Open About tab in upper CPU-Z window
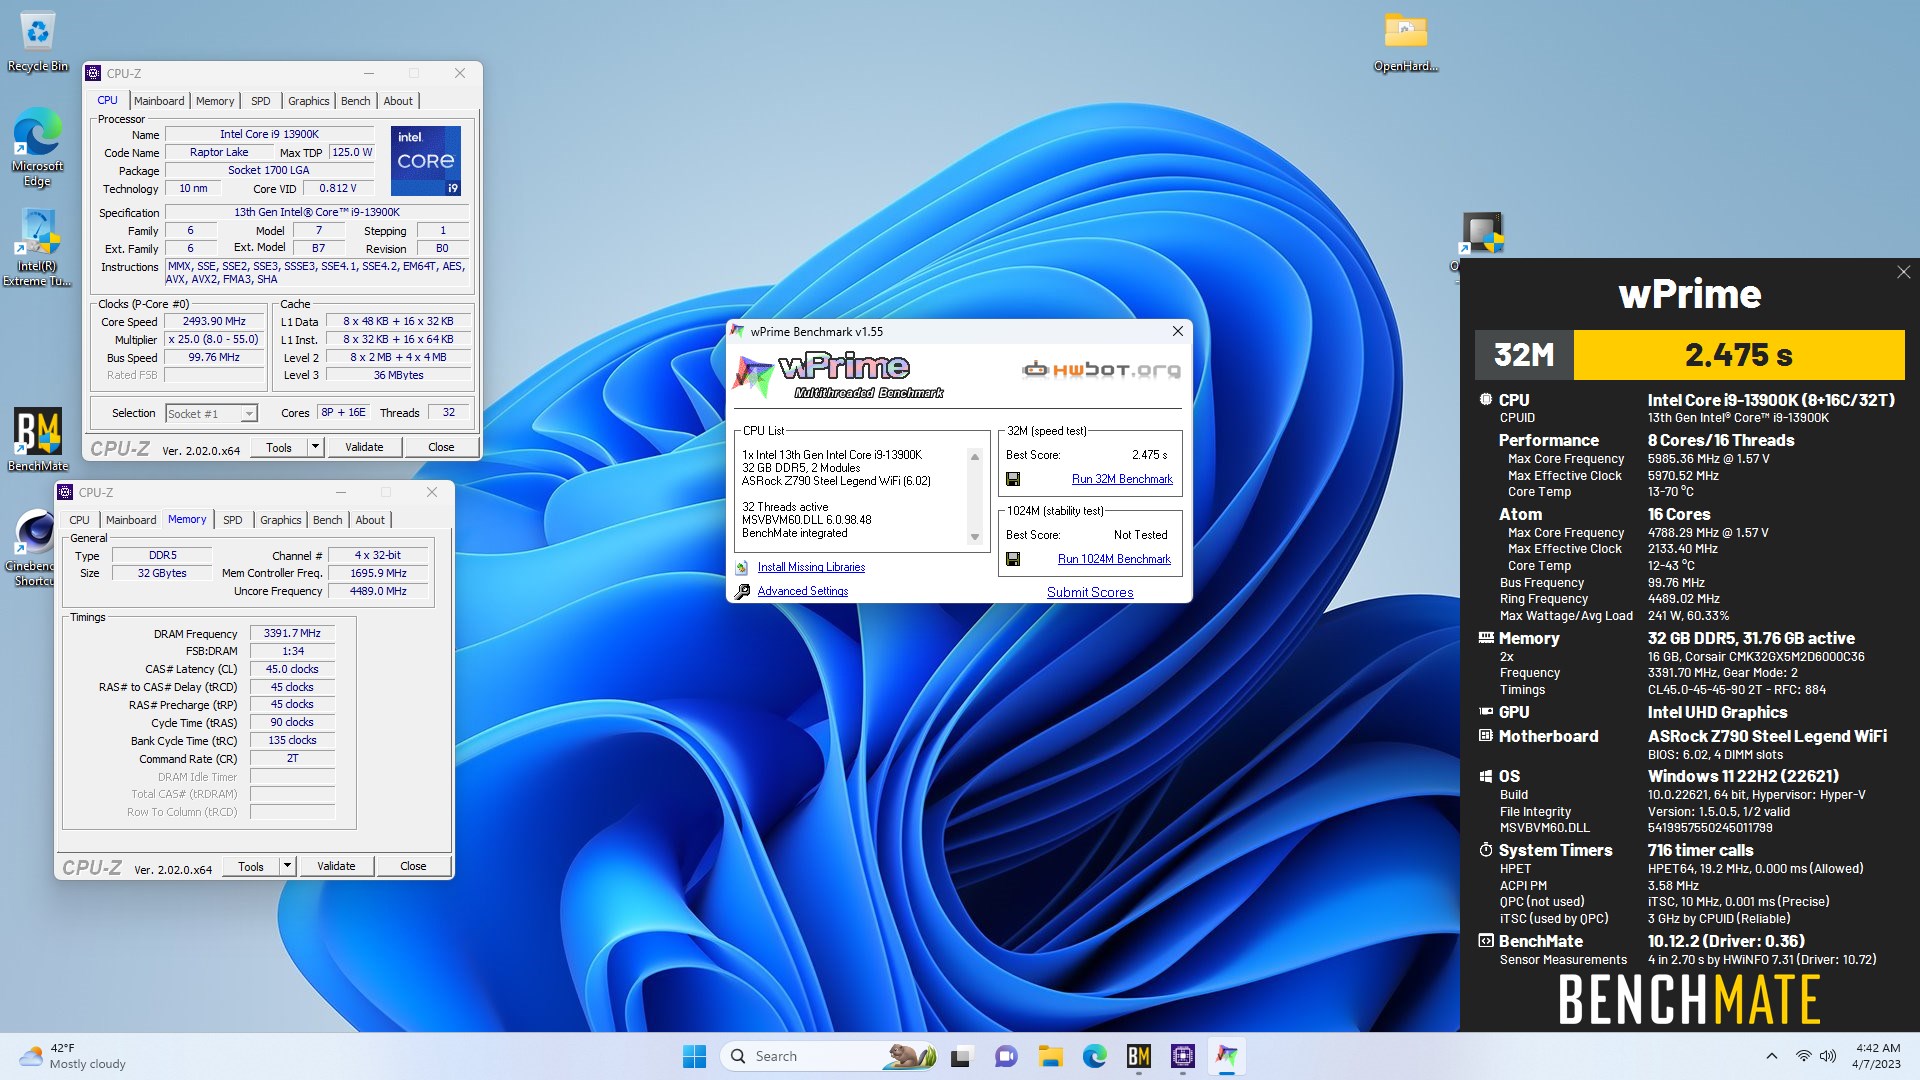The width and height of the screenshot is (1920, 1080). pyautogui.click(x=398, y=101)
